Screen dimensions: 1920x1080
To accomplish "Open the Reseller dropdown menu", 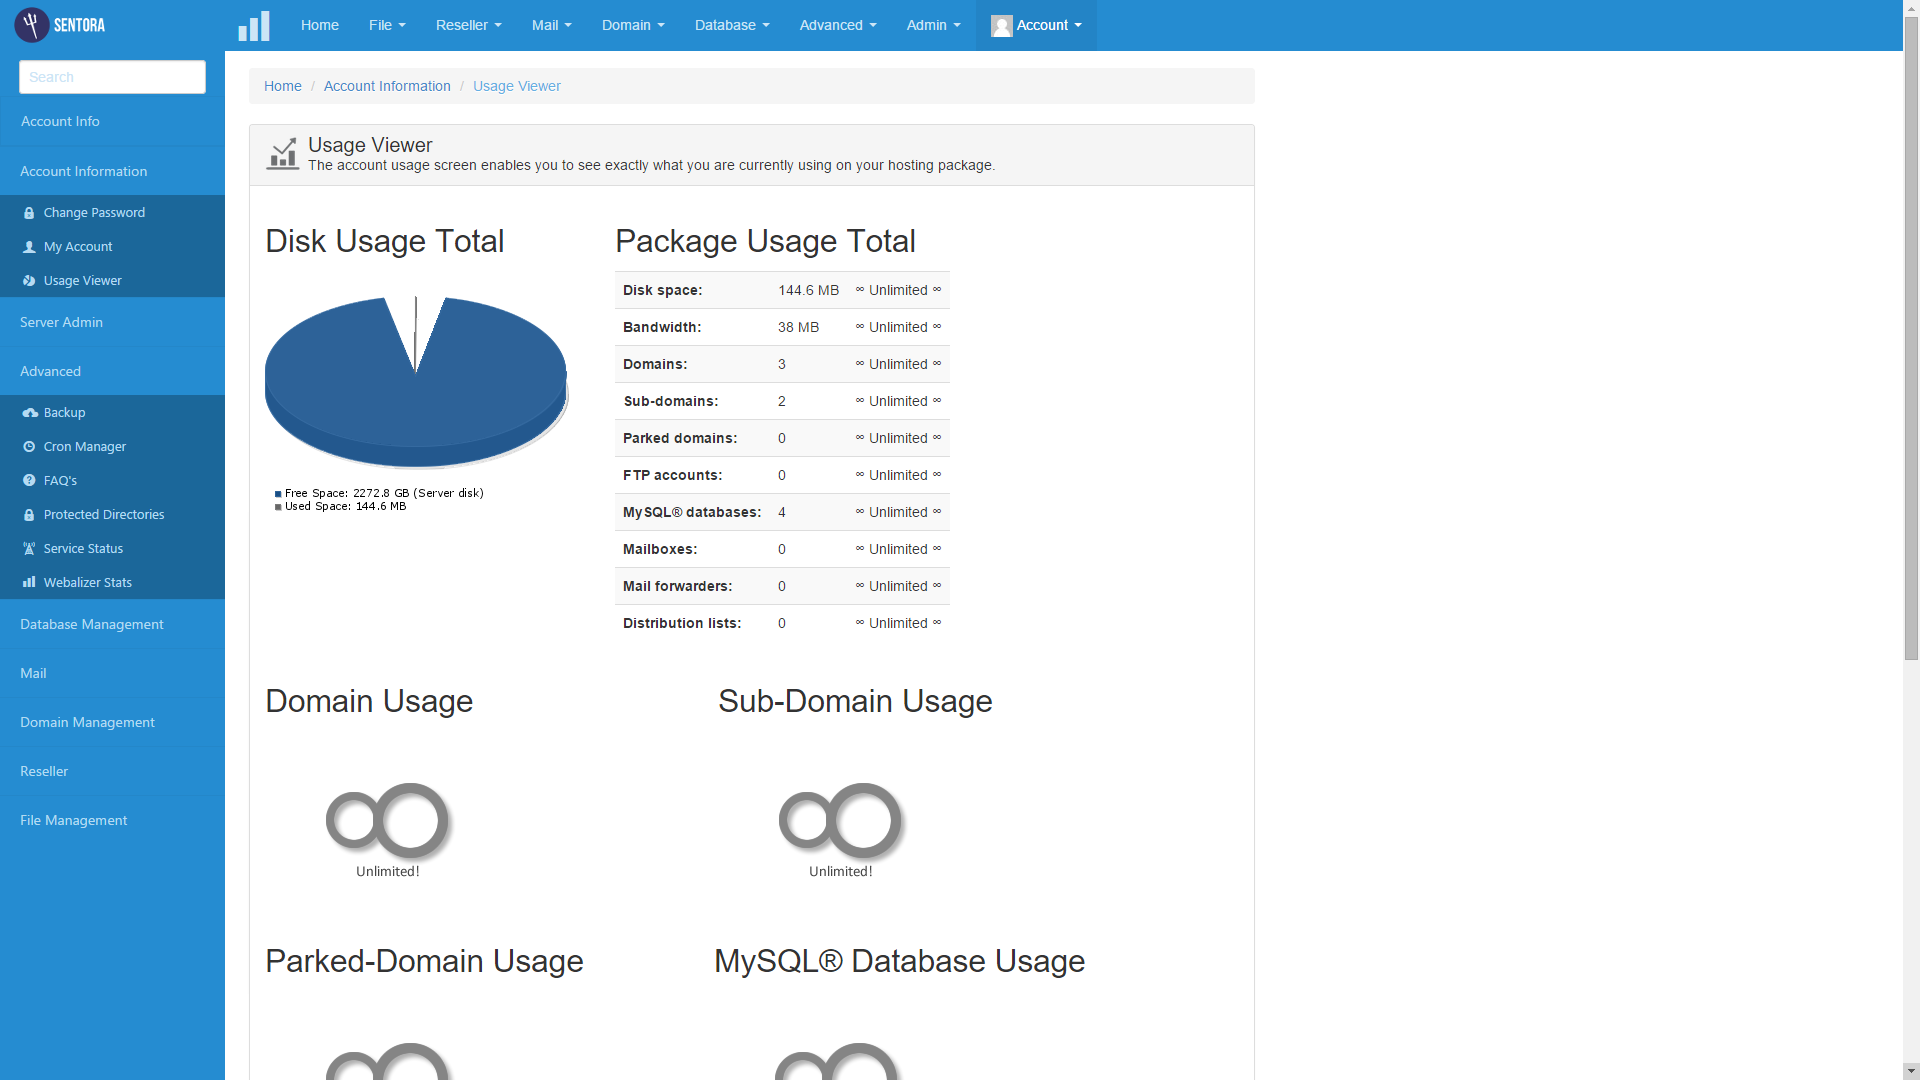I will (468, 25).
